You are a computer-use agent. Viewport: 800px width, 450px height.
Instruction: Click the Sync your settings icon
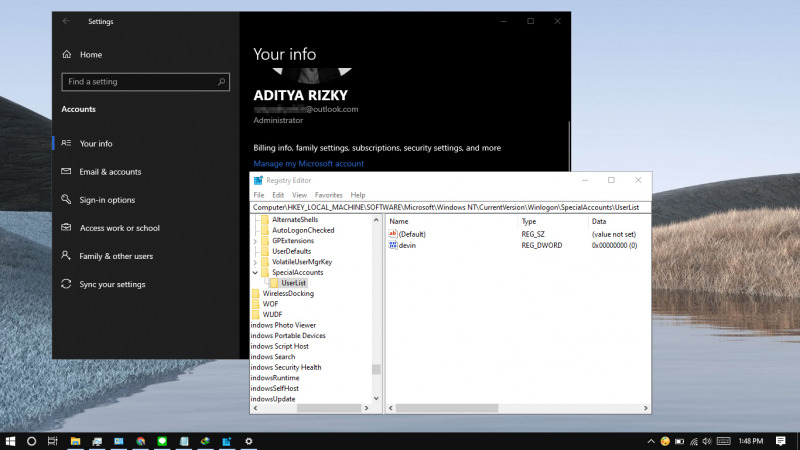(x=66, y=284)
